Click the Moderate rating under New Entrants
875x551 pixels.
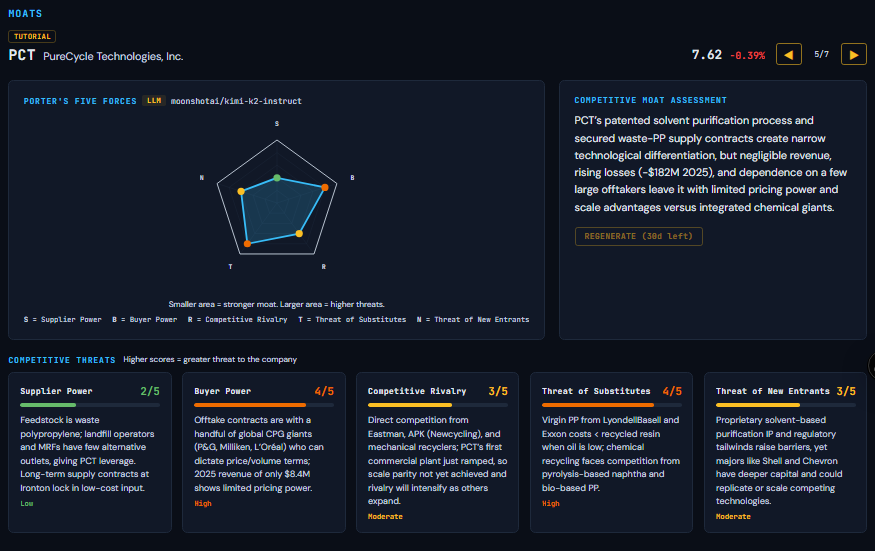[733, 516]
